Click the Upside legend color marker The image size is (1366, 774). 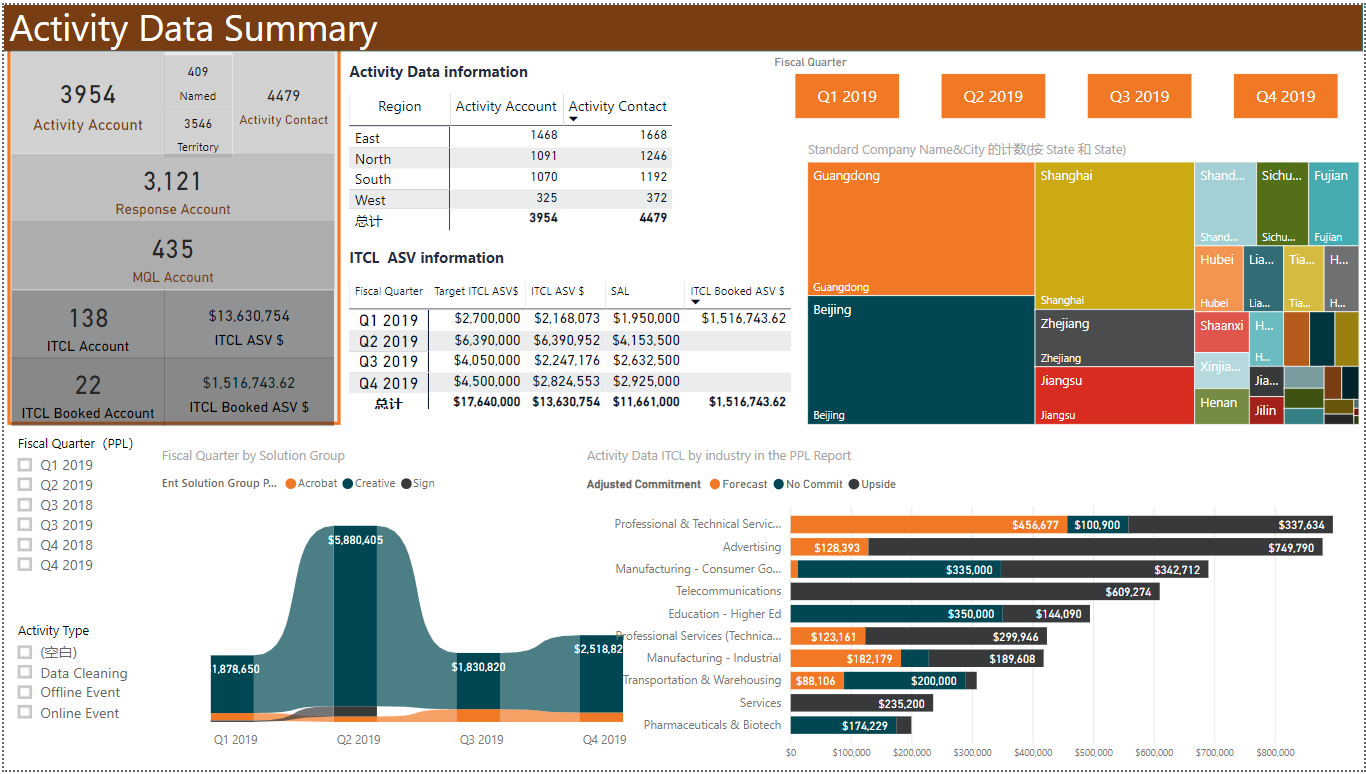click(854, 485)
